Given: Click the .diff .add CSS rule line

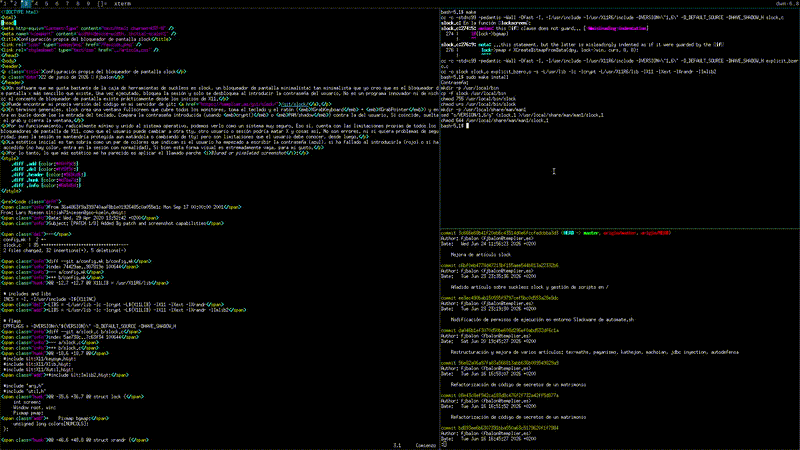Looking at the screenshot, I should tap(45, 164).
